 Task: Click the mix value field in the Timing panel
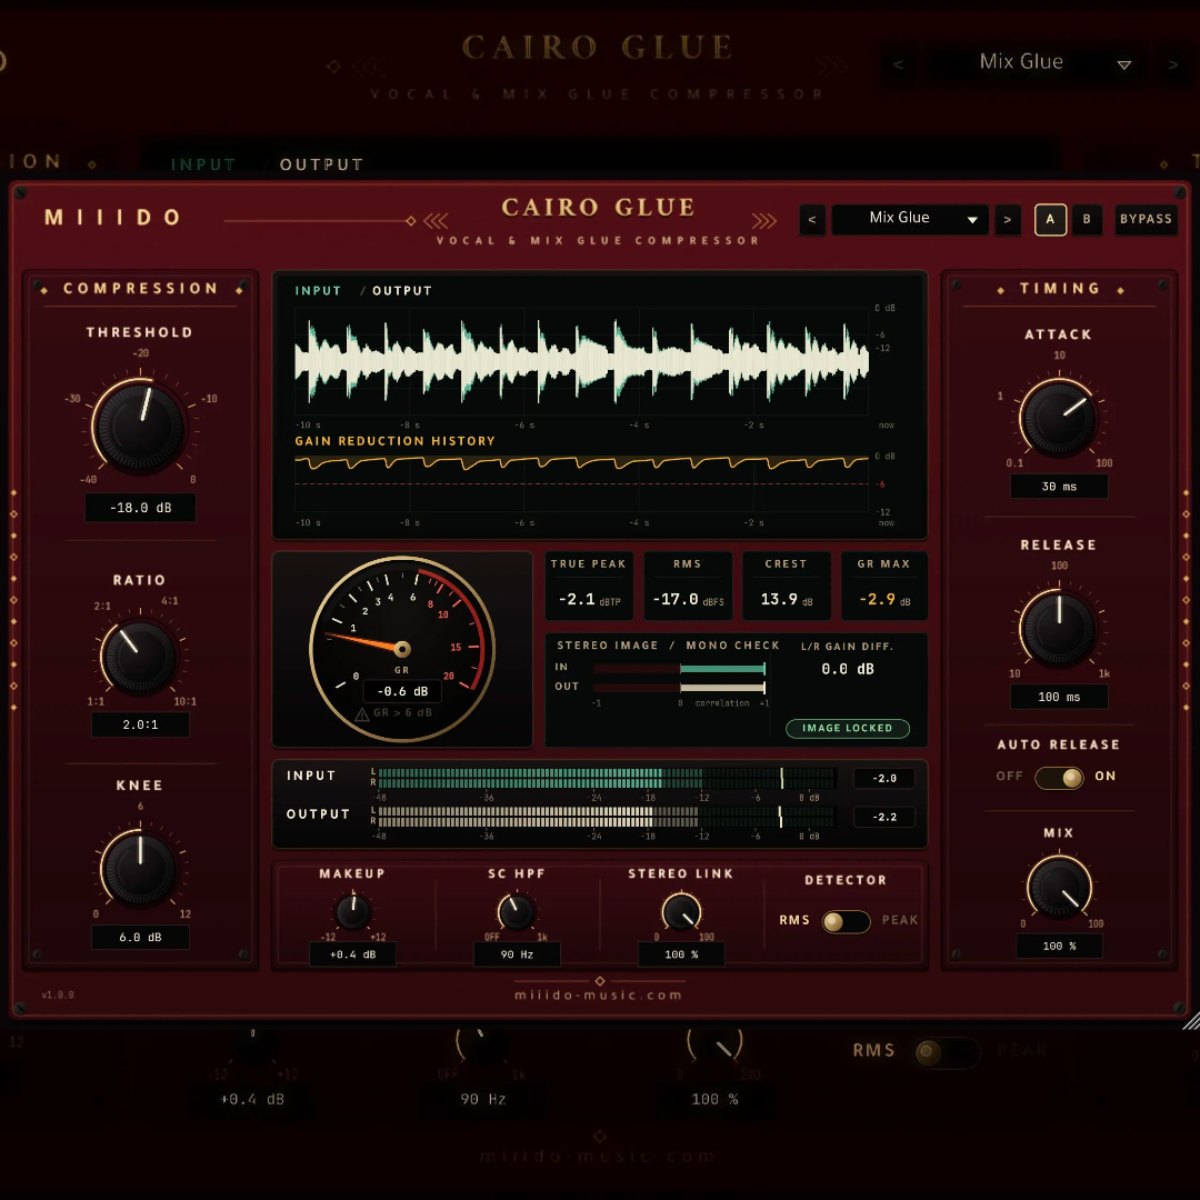(x=1059, y=946)
